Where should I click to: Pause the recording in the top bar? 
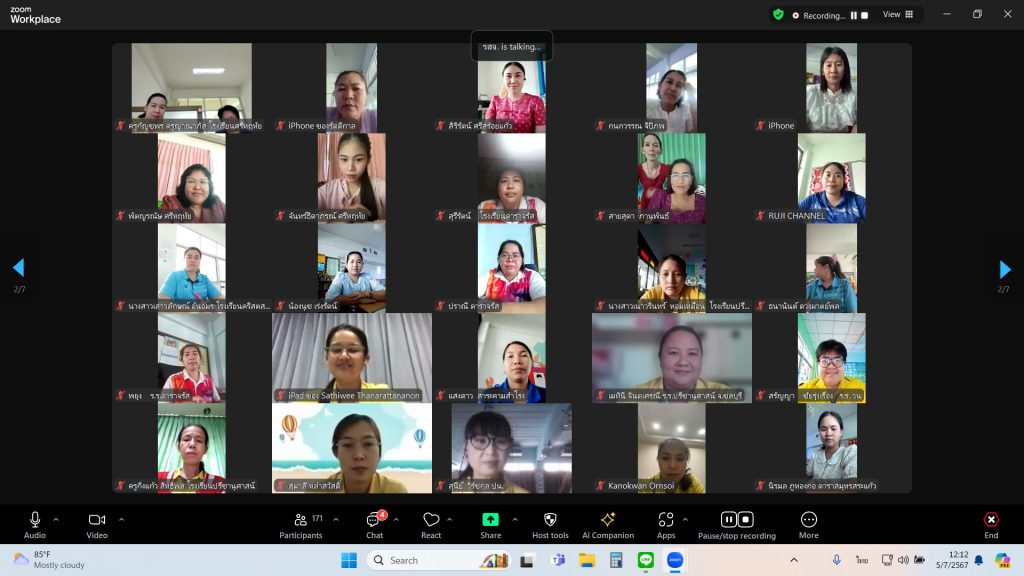coord(854,15)
